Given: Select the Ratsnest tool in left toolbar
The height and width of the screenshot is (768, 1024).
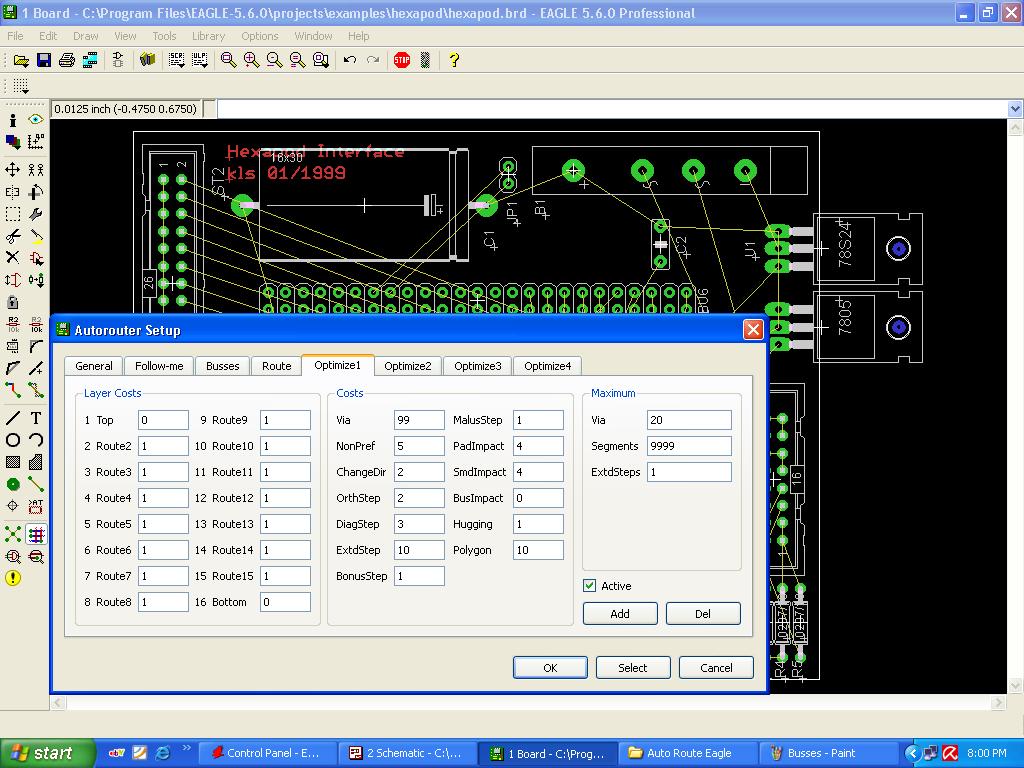Looking at the screenshot, I should click(x=13, y=535).
